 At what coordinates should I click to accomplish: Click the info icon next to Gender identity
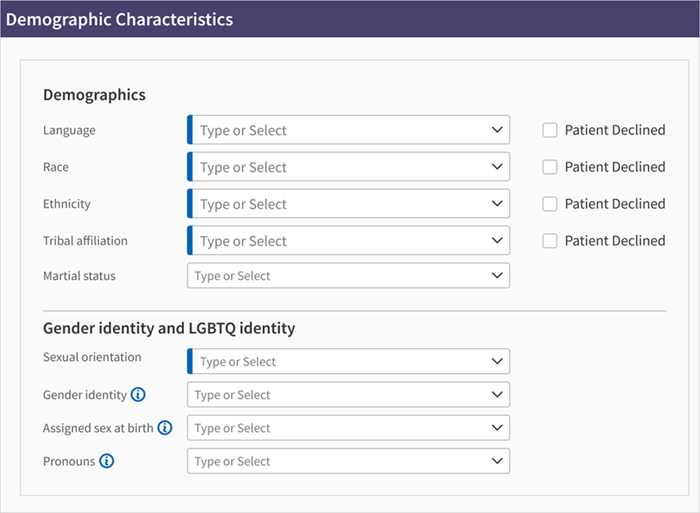click(138, 395)
